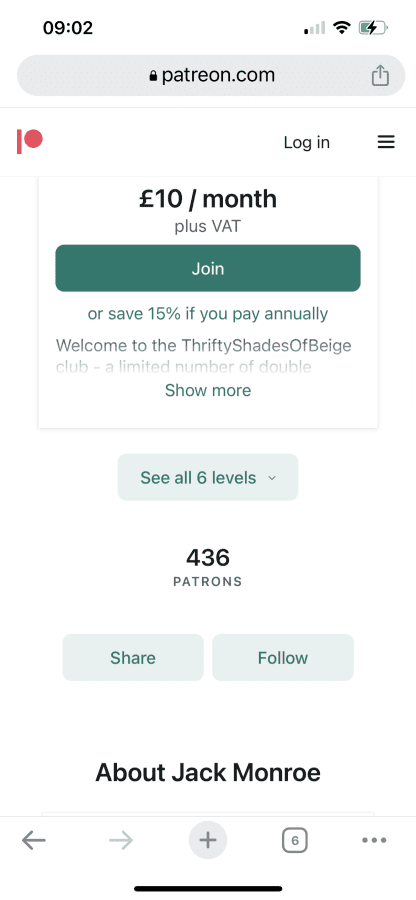416x900 pixels.
Task: Join the £10 per month tier
Action: pyautogui.click(x=208, y=268)
